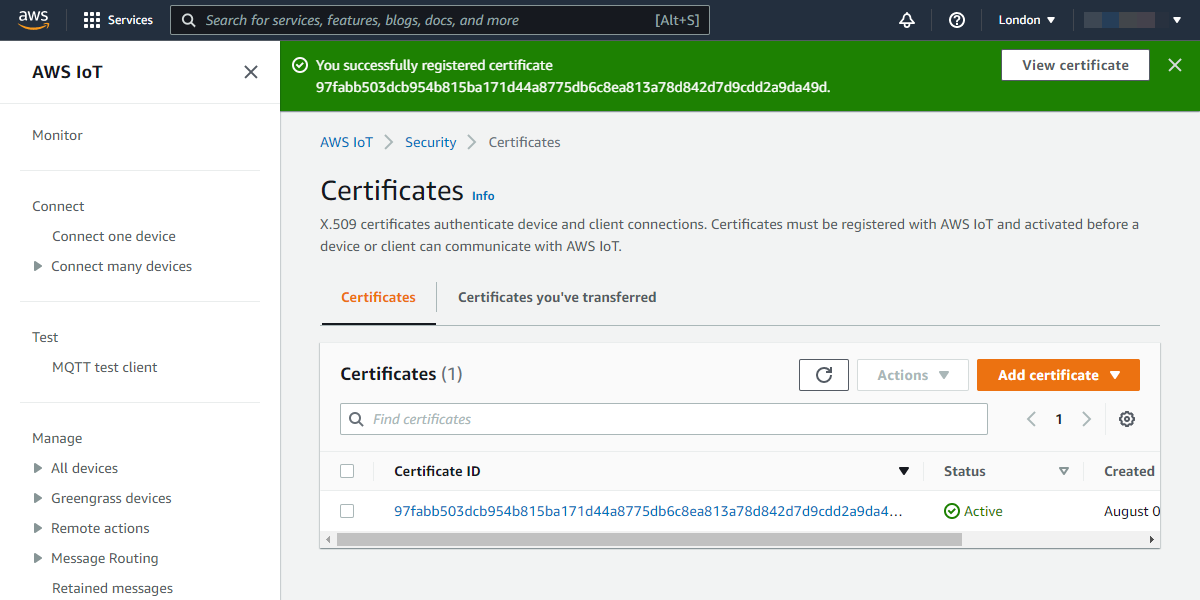Open Monitor in the sidebar

pos(57,135)
